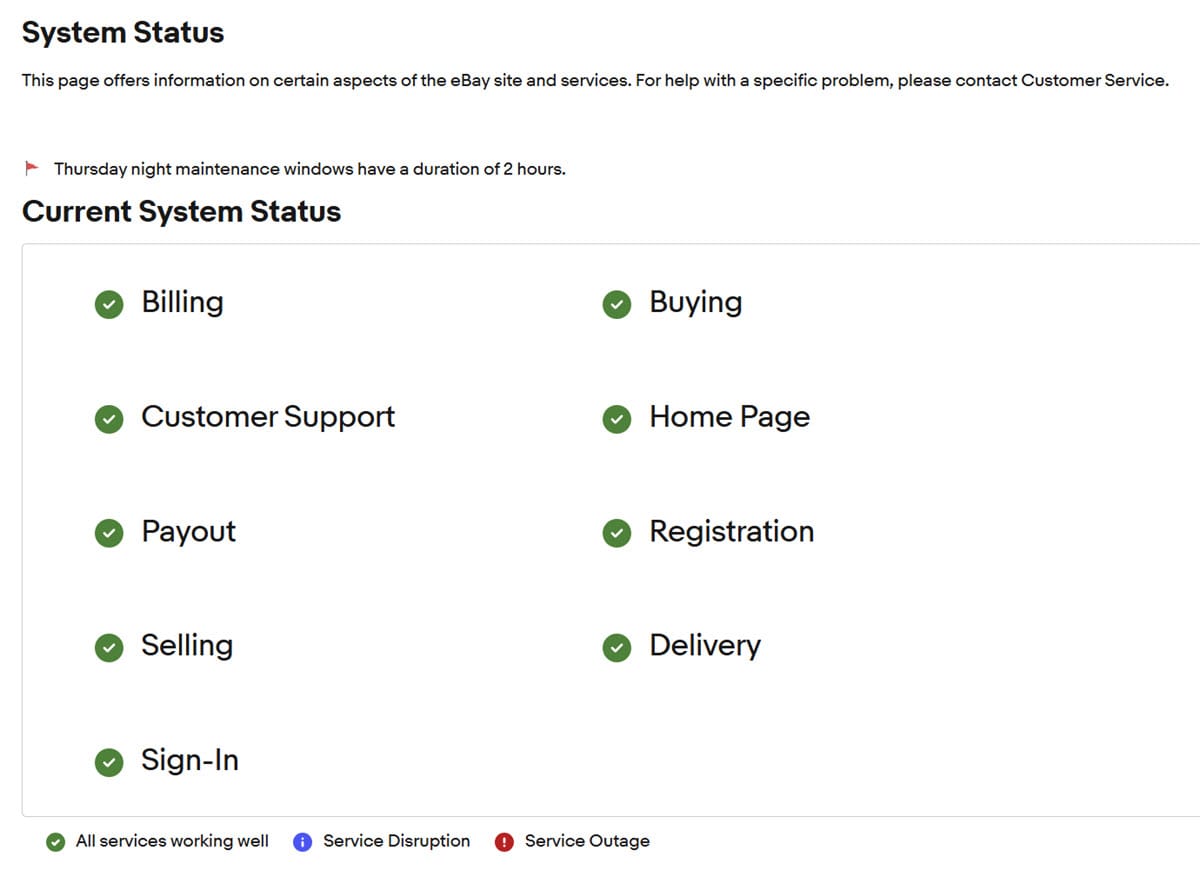Click the Selling status check icon

tap(109, 648)
